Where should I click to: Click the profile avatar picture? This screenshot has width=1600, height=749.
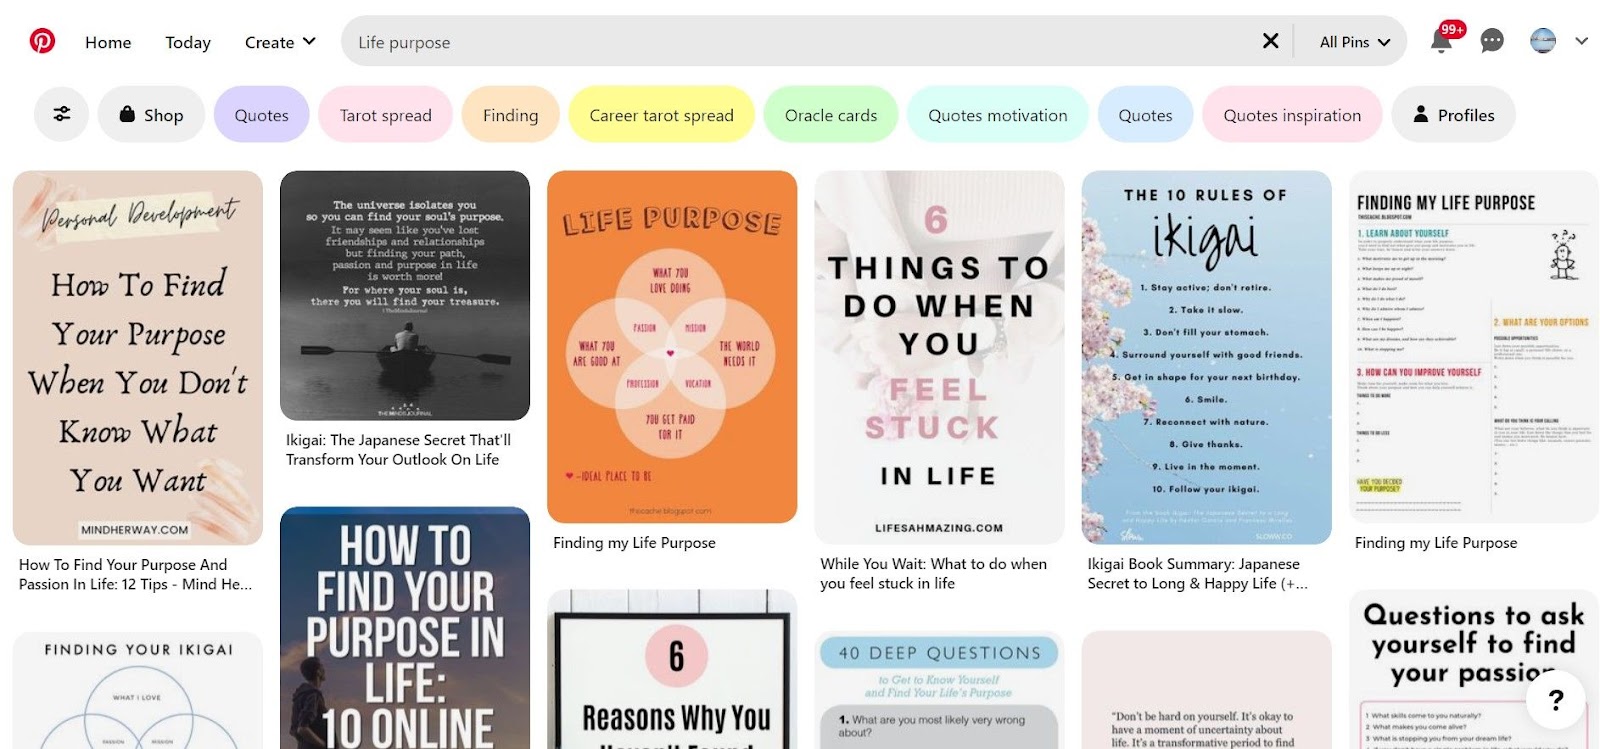coord(1543,41)
